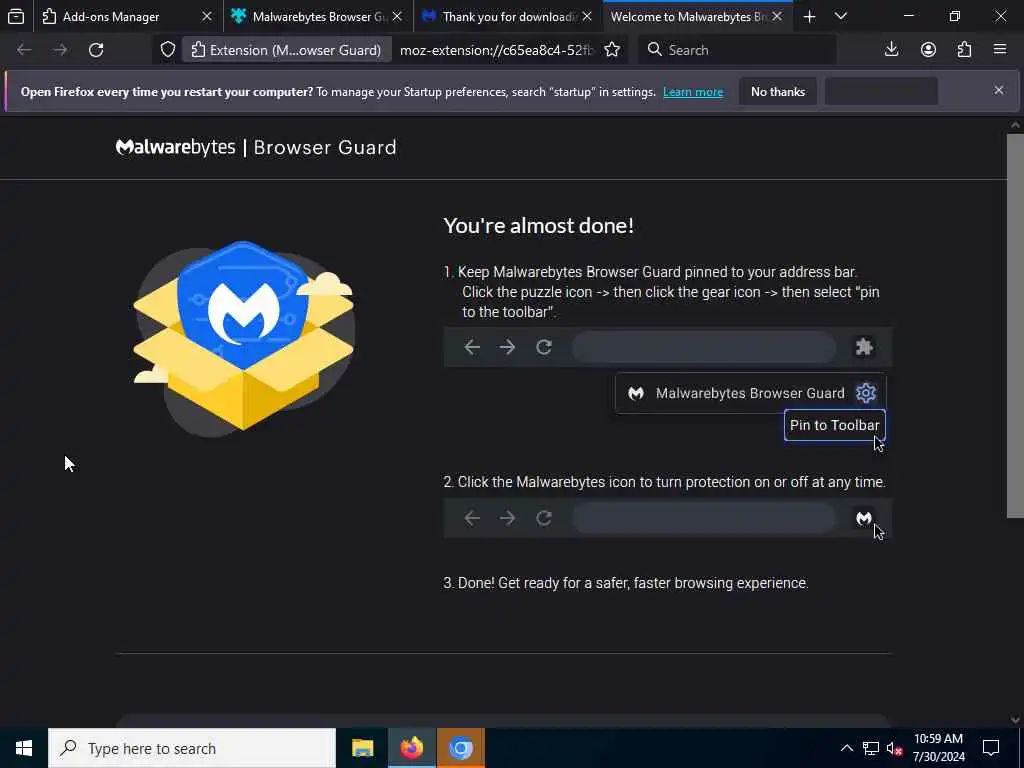Open the Firefox View icon in the tab bar
The image size is (1024, 768).
tap(16, 16)
